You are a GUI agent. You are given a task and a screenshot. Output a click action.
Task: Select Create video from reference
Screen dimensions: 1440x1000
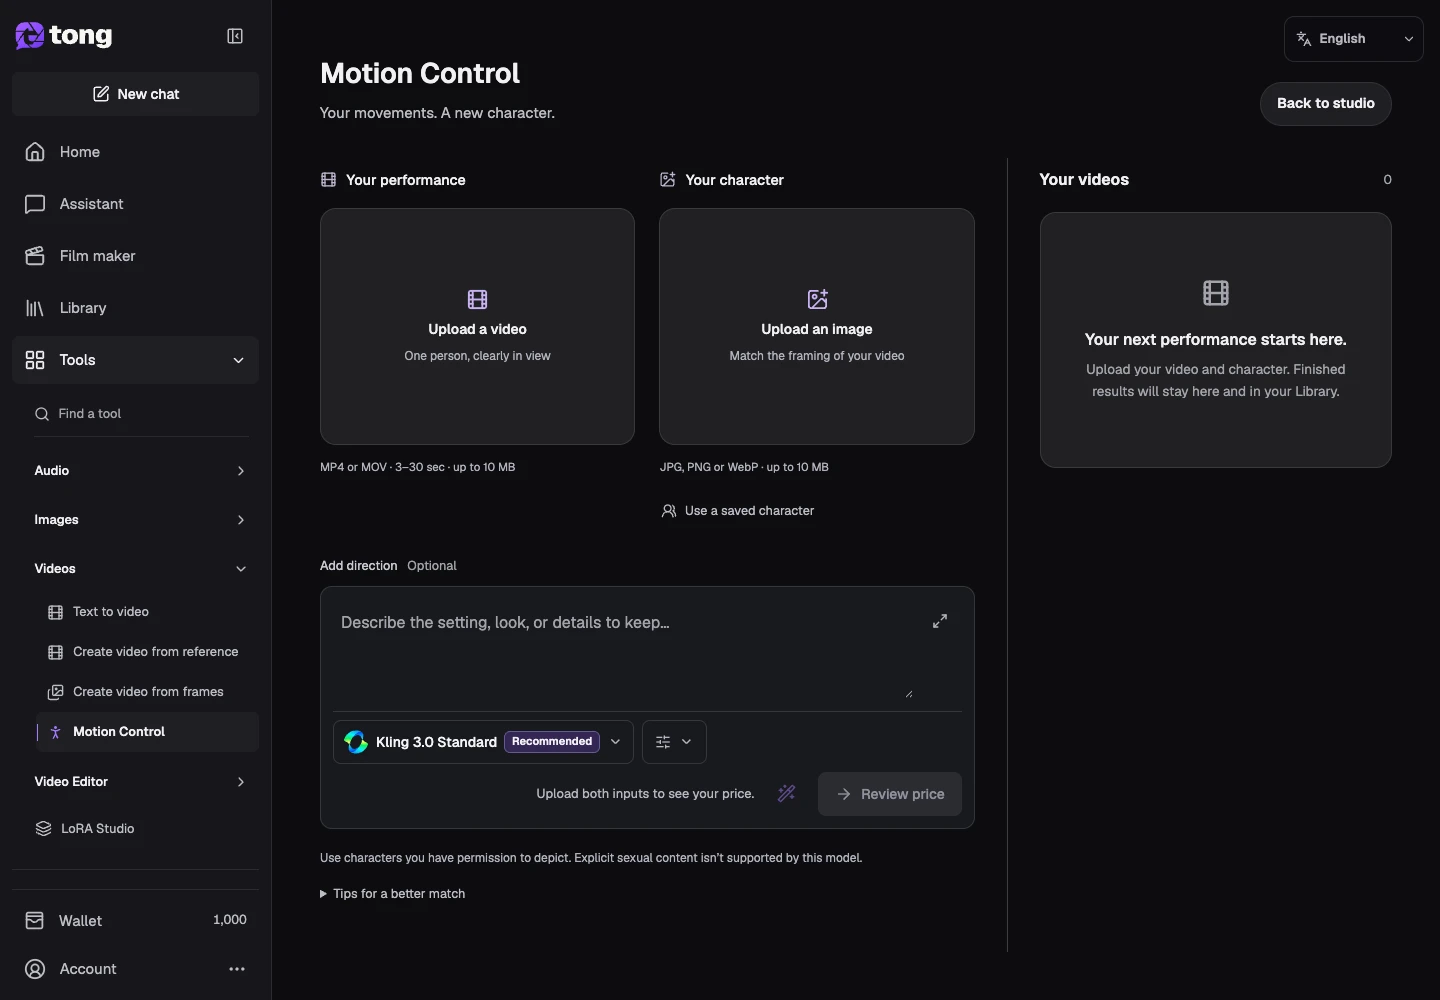coord(147,652)
